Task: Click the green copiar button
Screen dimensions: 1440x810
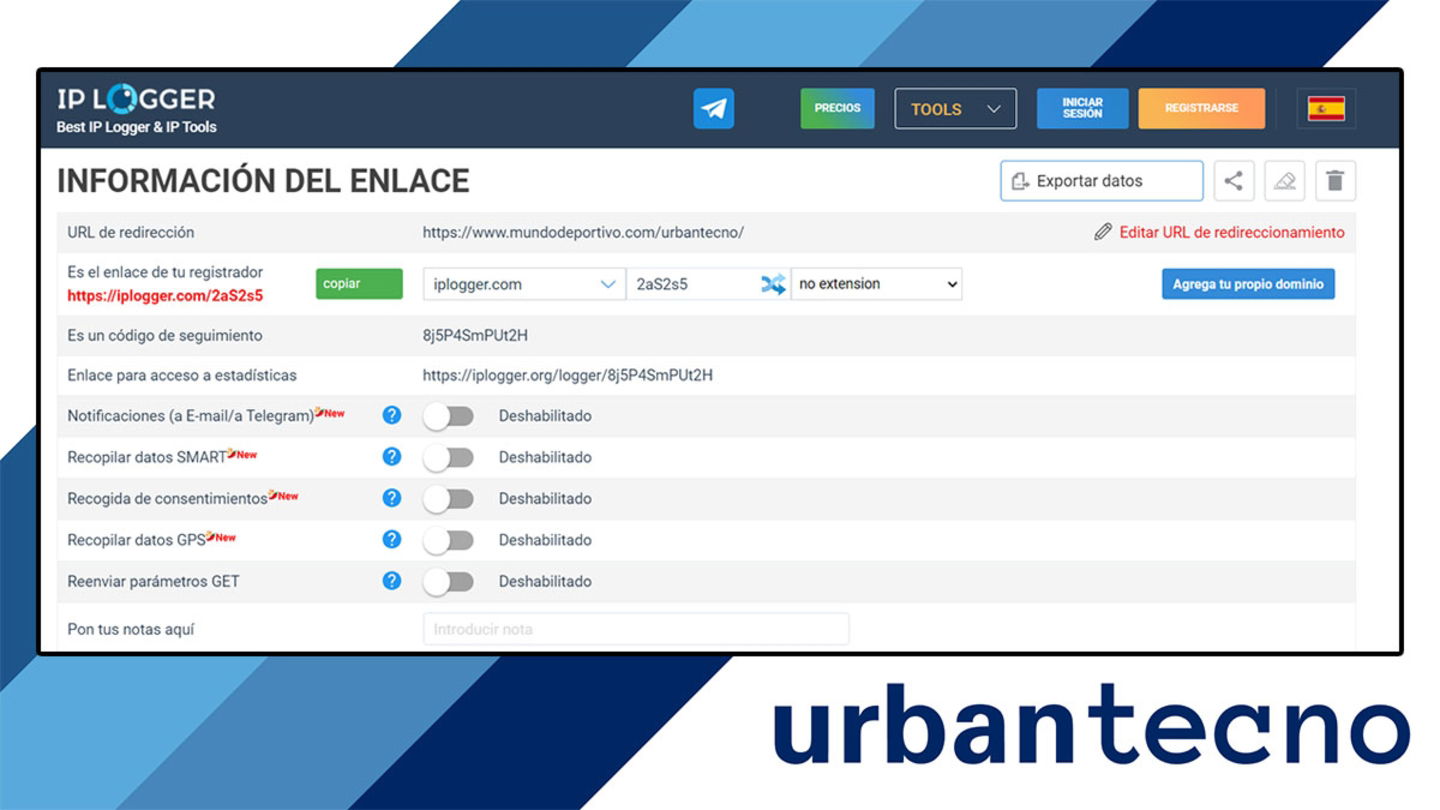Action: [359, 284]
